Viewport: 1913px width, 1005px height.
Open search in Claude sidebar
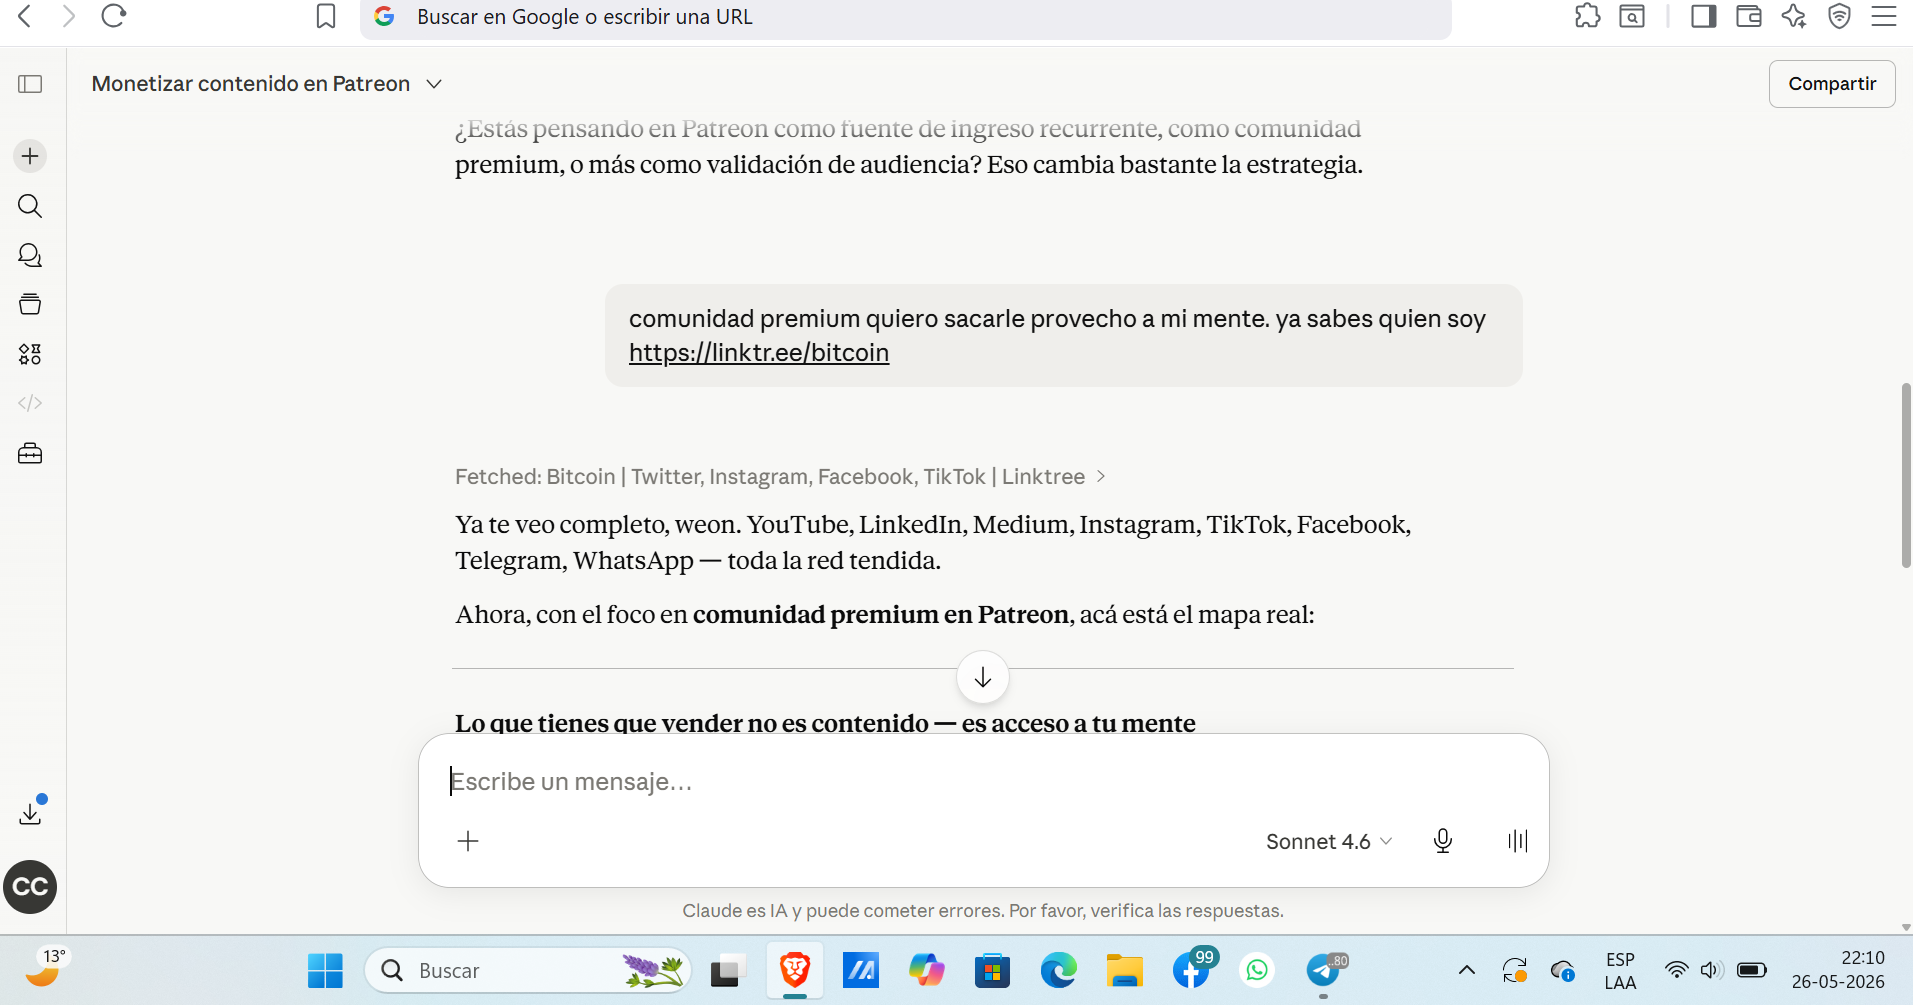(x=30, y=206)
